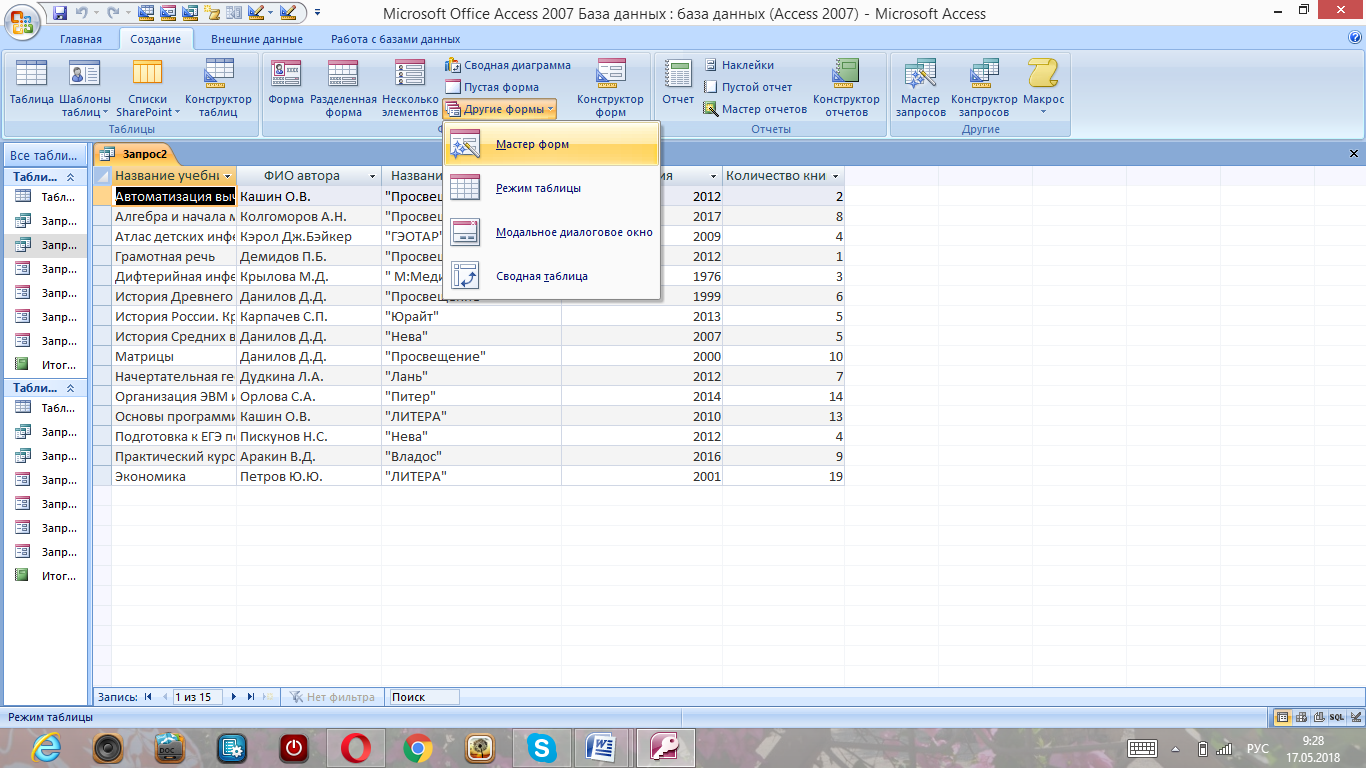Select Сводная таблица menu item
1366x768 pixels.
pyautogui.click(x=552, y=276)
